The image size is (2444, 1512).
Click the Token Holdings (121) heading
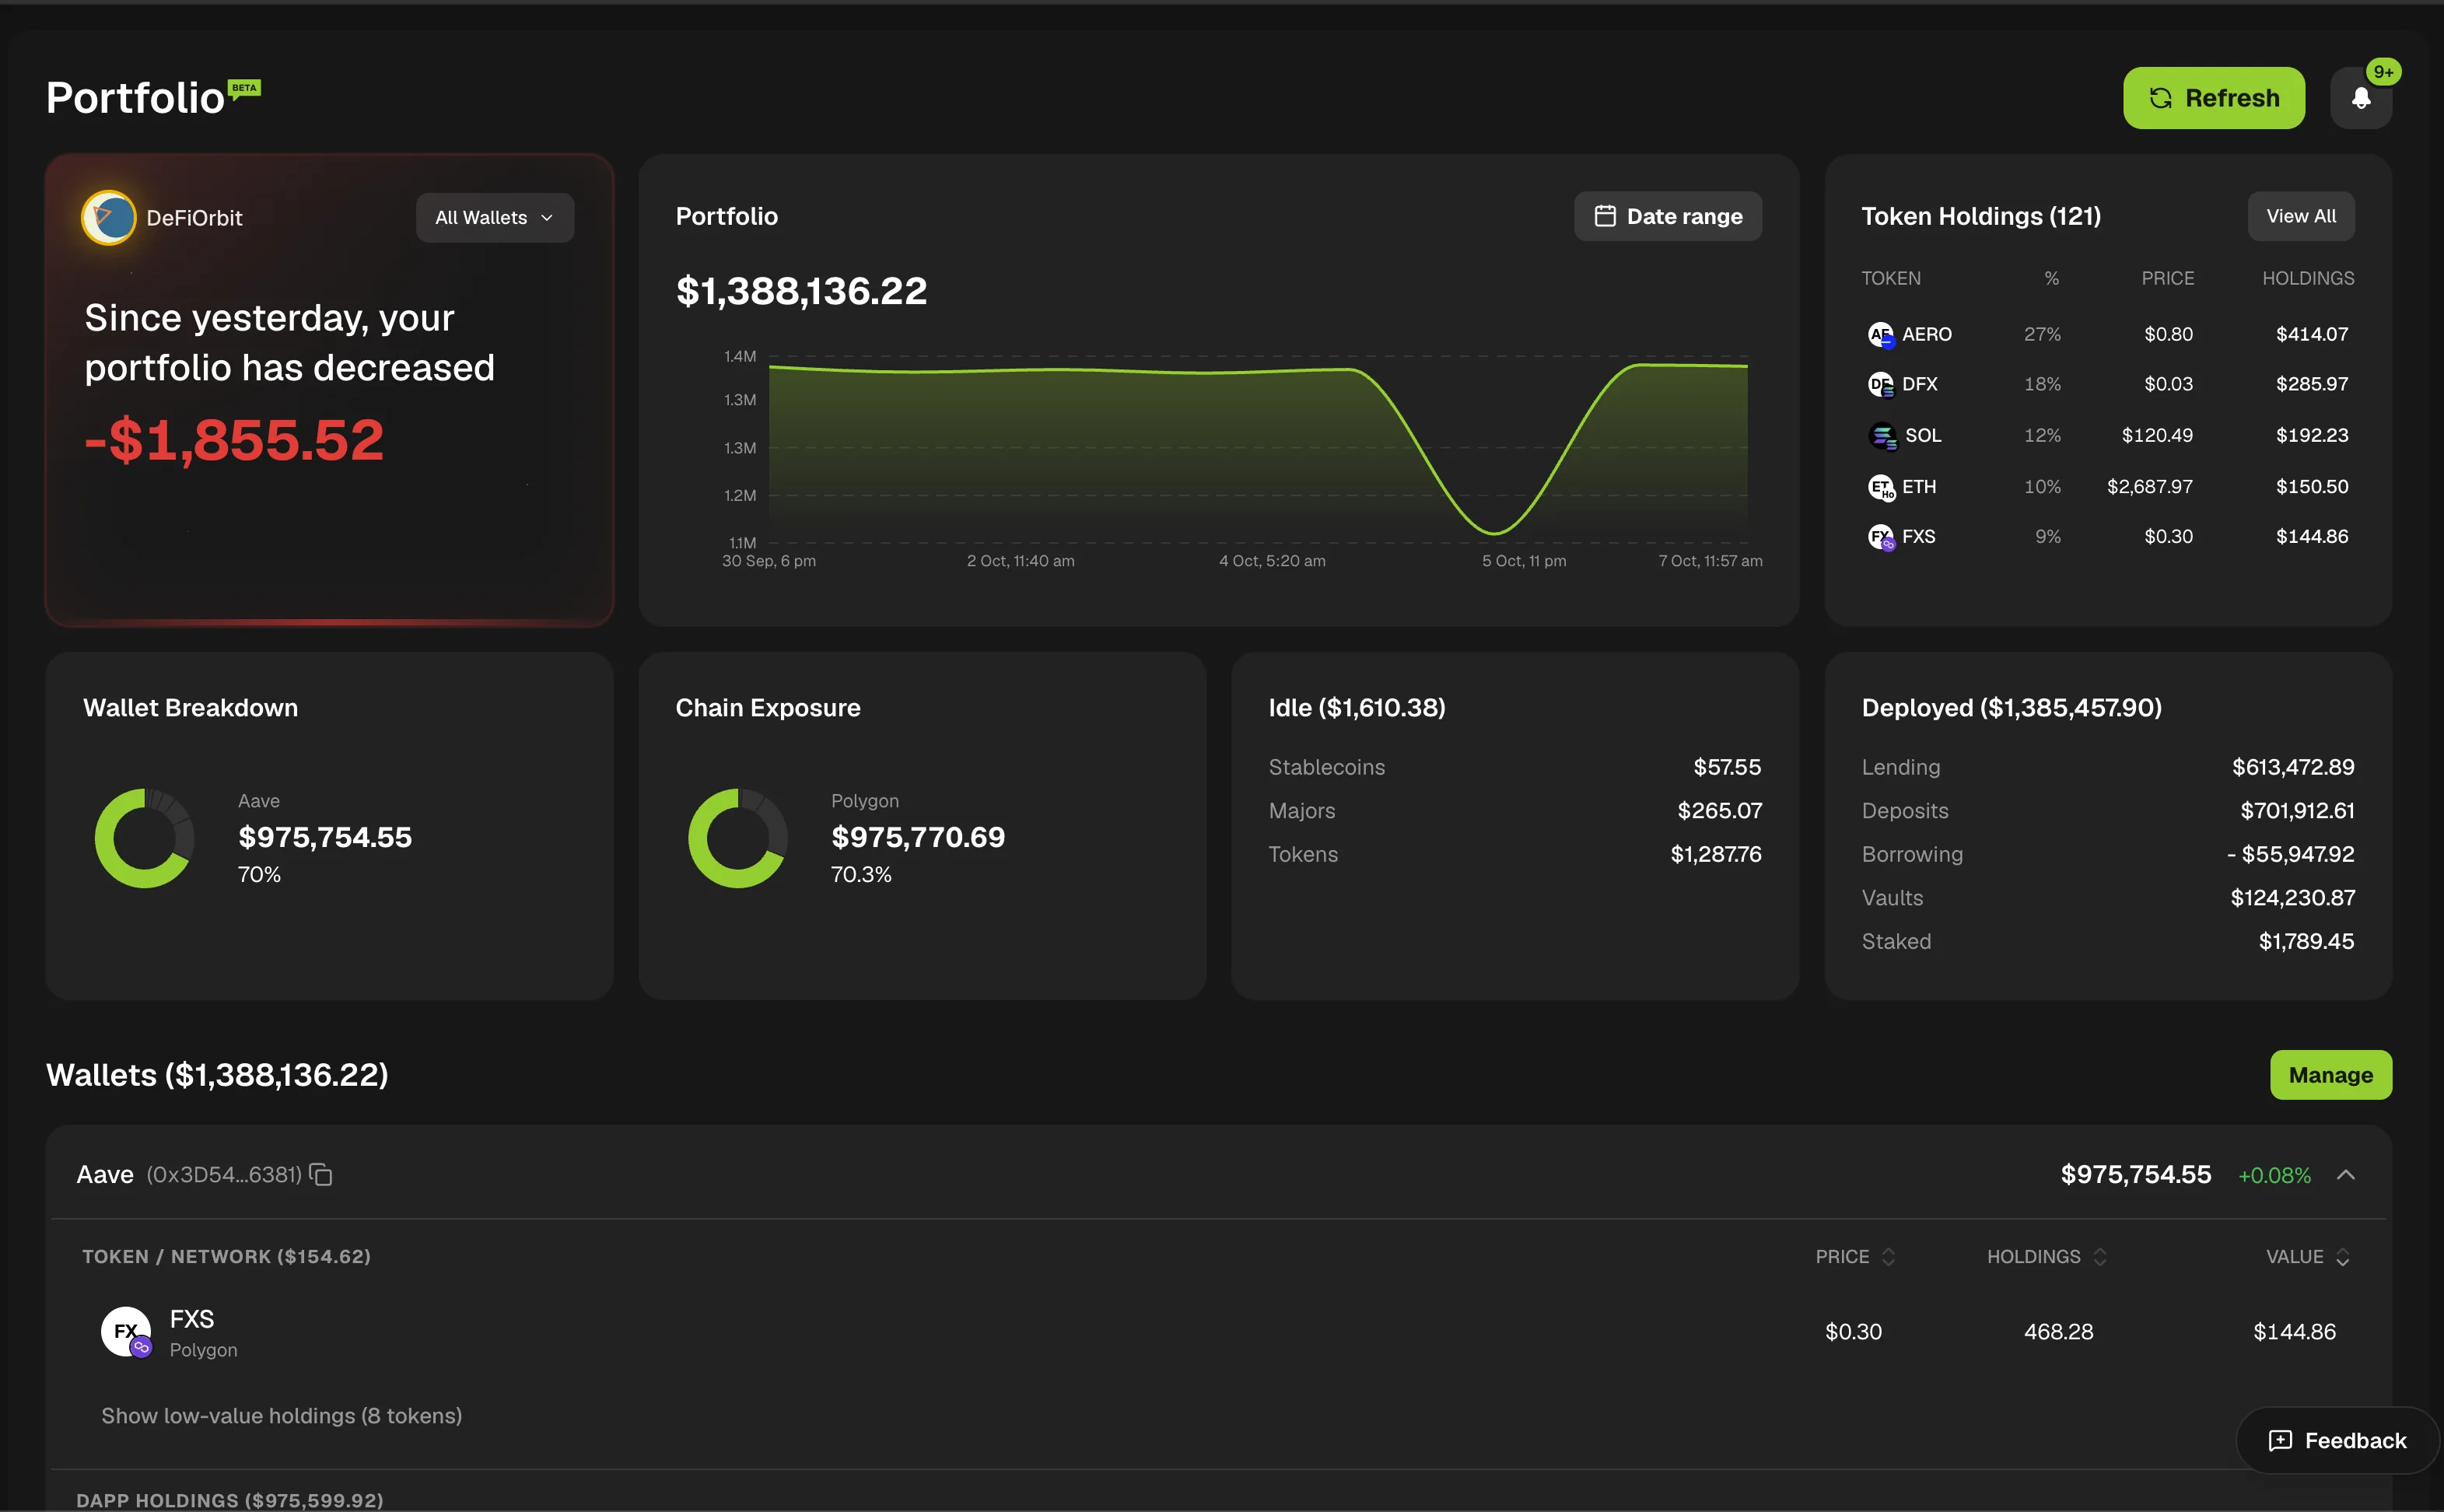[1980, 216]
